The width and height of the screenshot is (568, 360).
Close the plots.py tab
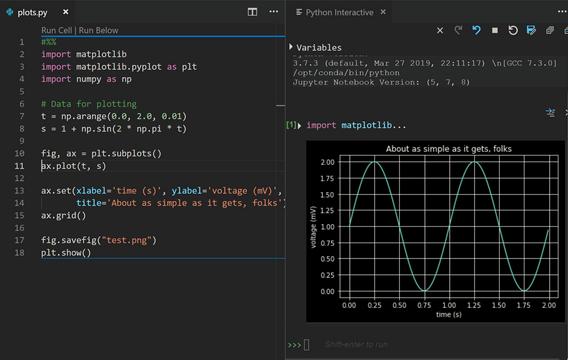[x=66, y=12]
